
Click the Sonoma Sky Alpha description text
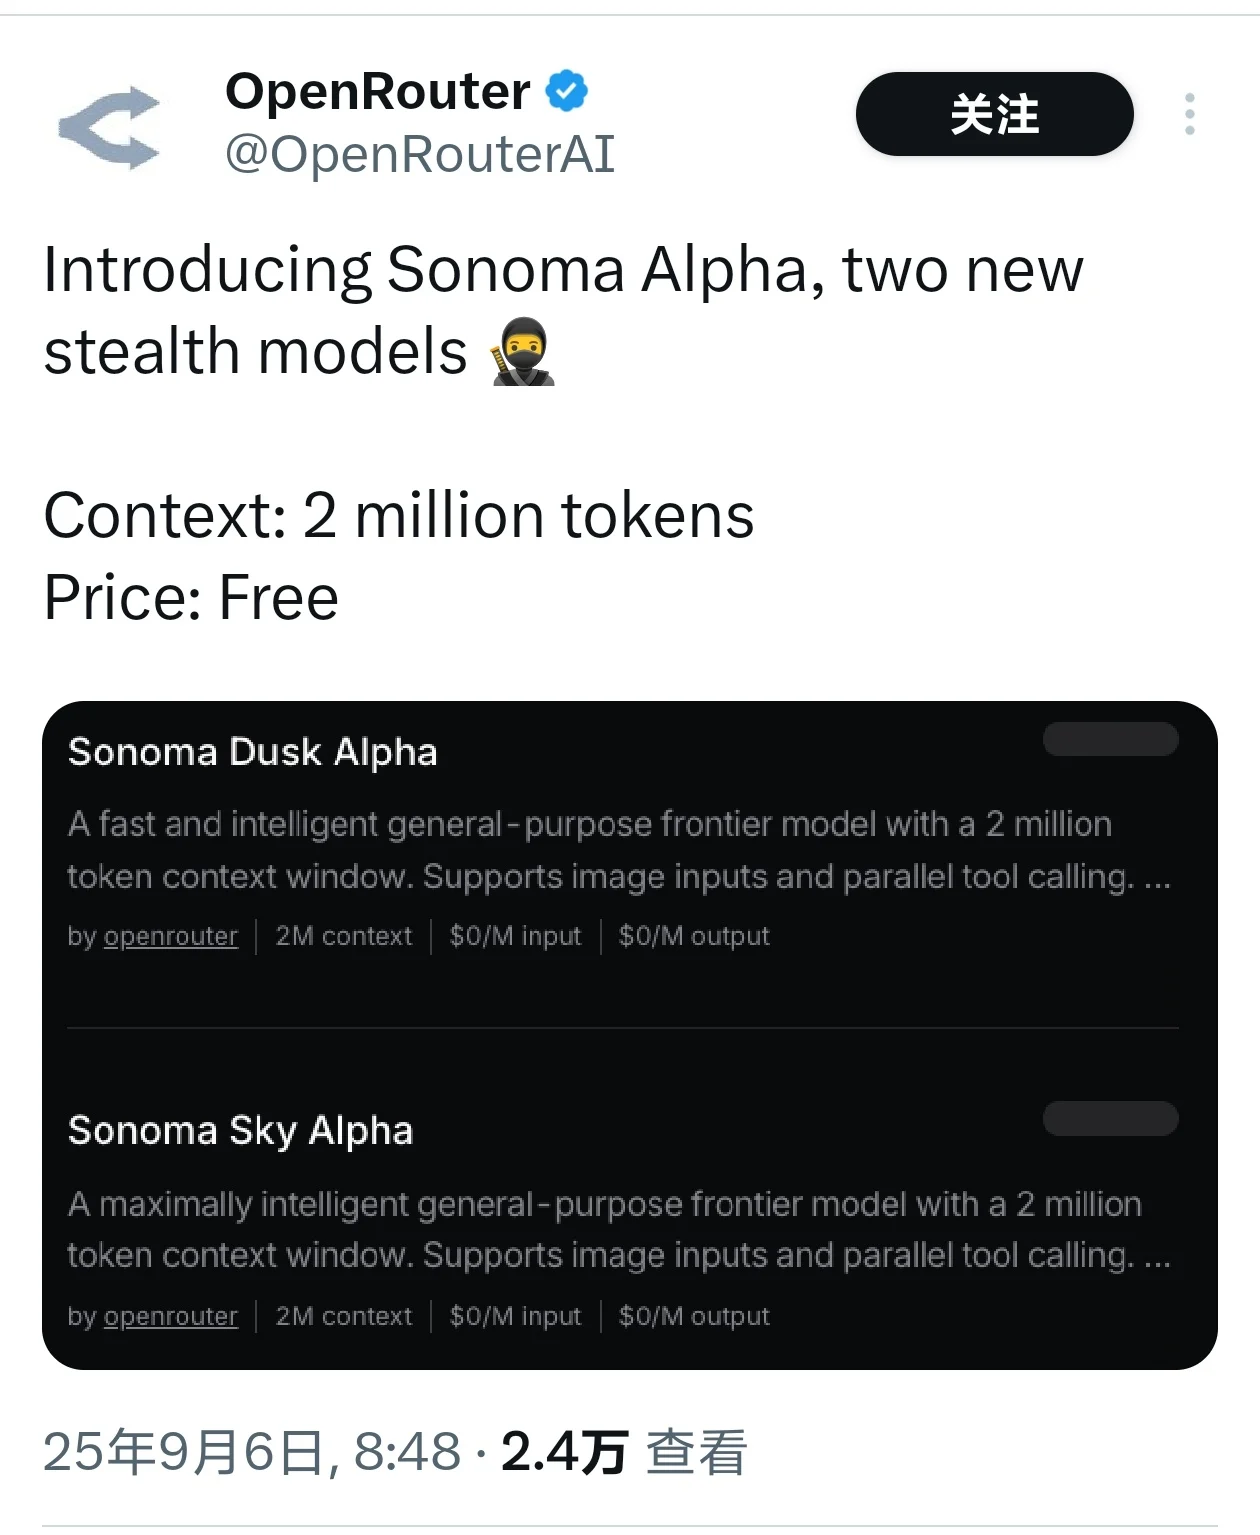[618, 1229]
